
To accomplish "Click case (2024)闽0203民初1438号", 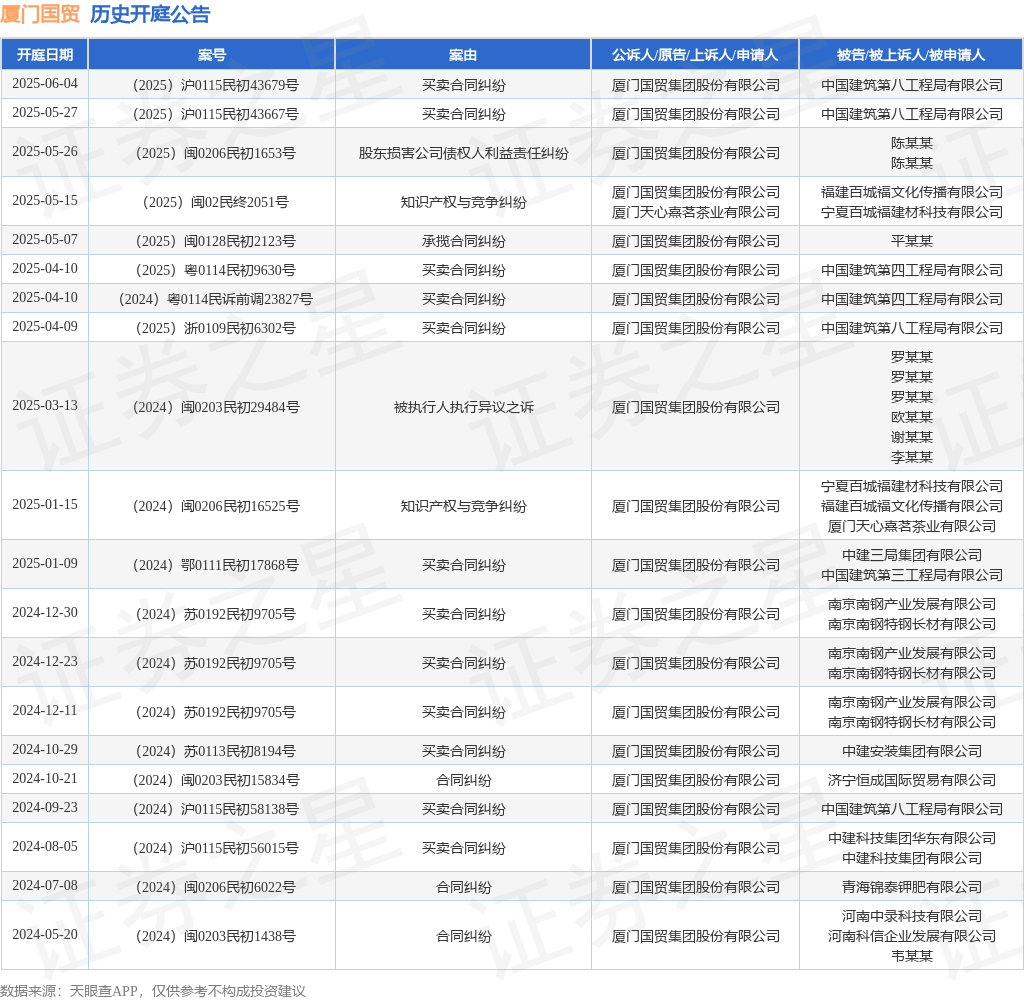I will click(x=216, y=937).
